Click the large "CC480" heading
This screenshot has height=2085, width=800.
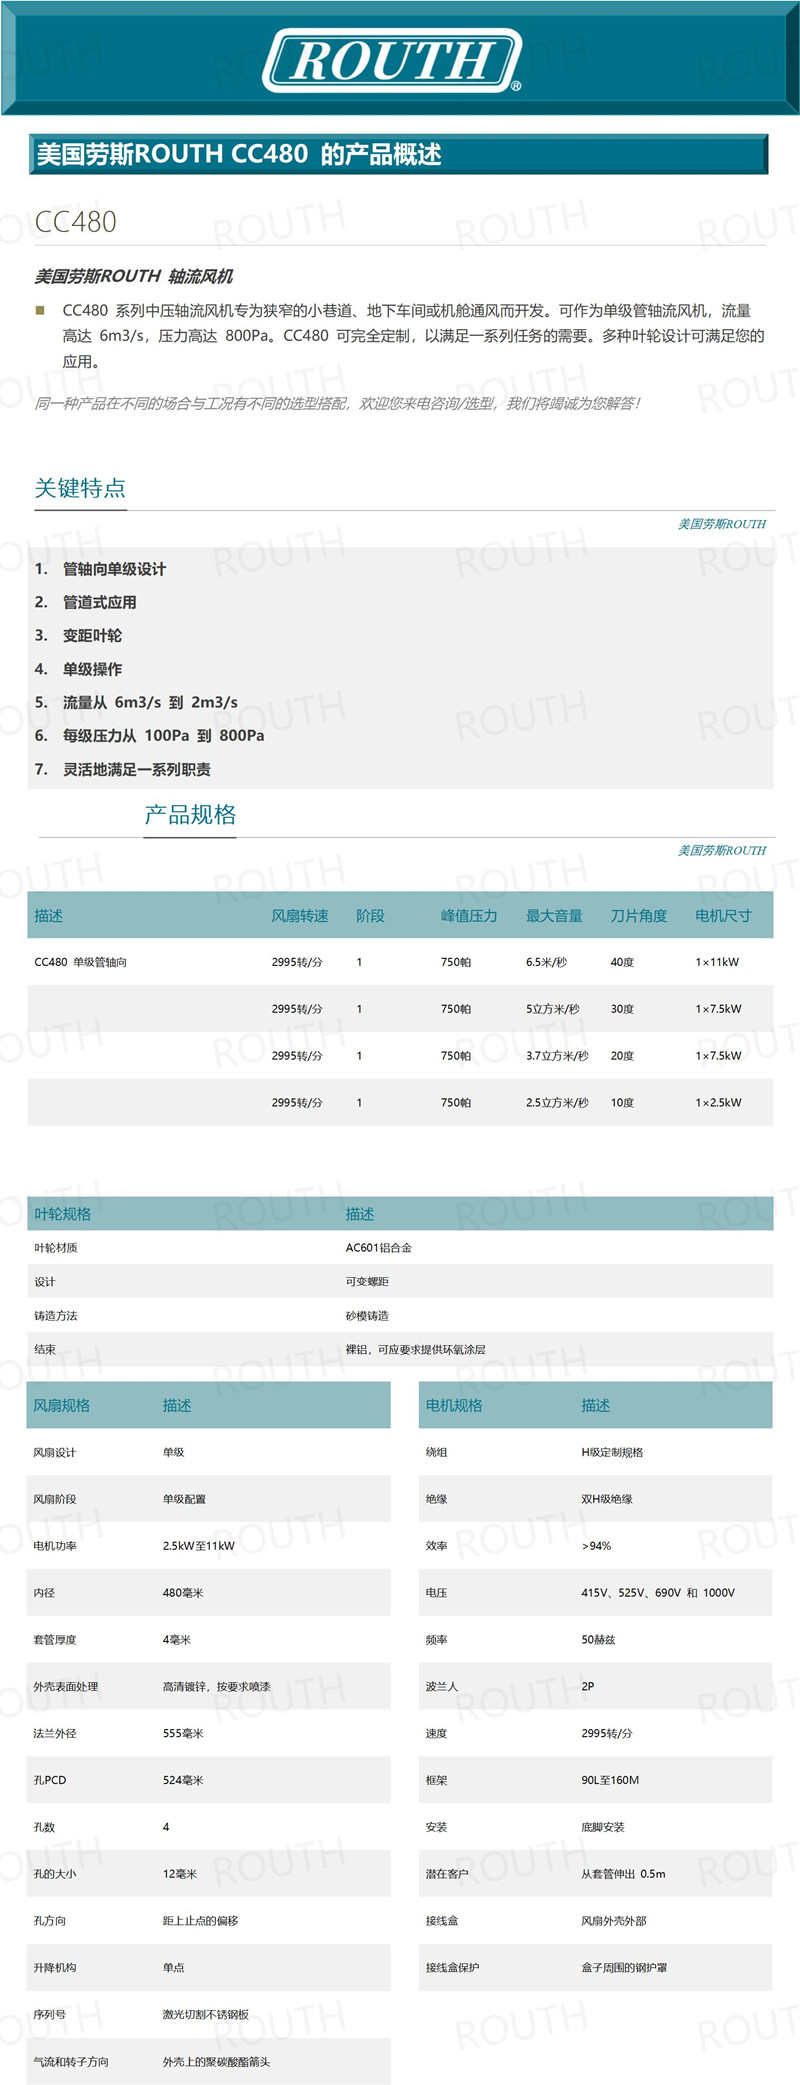(x=76, y=221)
